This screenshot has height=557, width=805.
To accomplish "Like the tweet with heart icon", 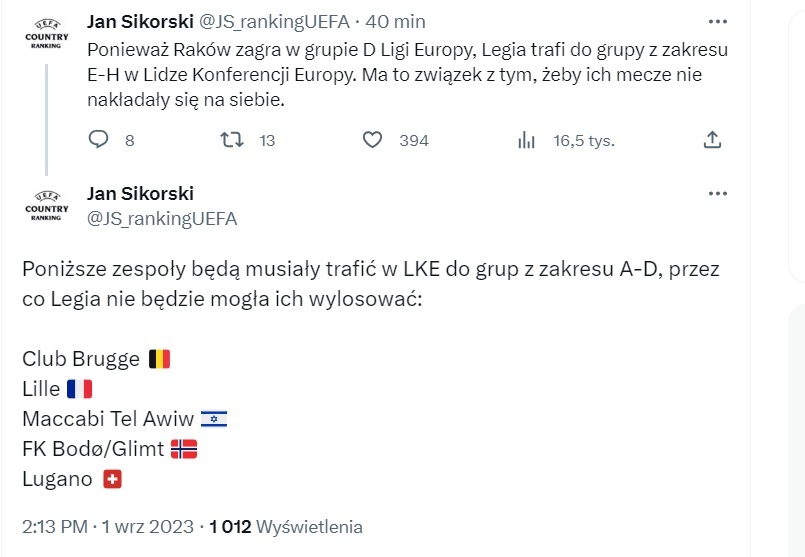I will coord(372,140).
